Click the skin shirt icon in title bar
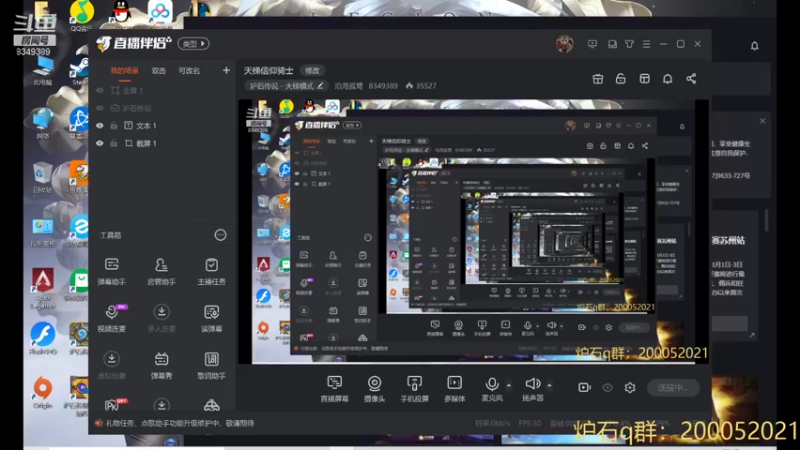Viewport: 800px width, 450px height. tap(629, 44)
